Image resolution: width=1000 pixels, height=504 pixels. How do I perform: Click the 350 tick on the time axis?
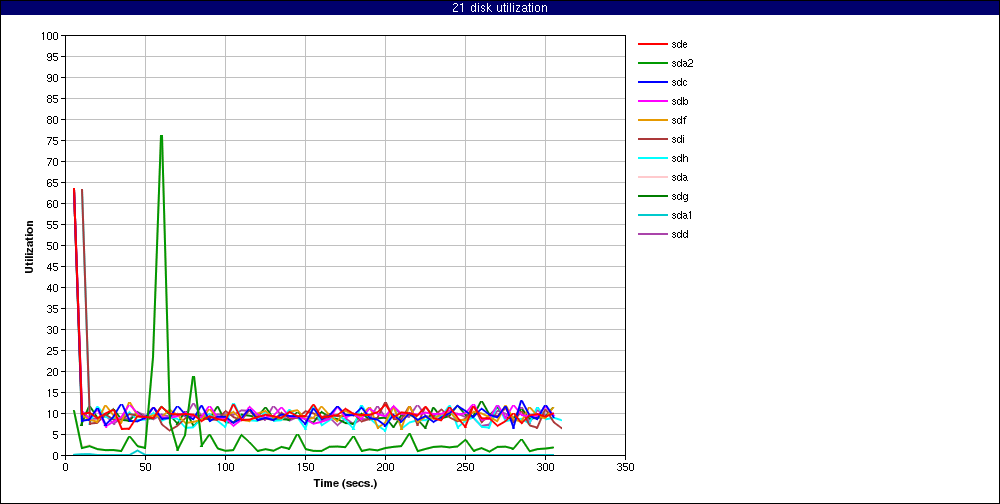[626, 468]
